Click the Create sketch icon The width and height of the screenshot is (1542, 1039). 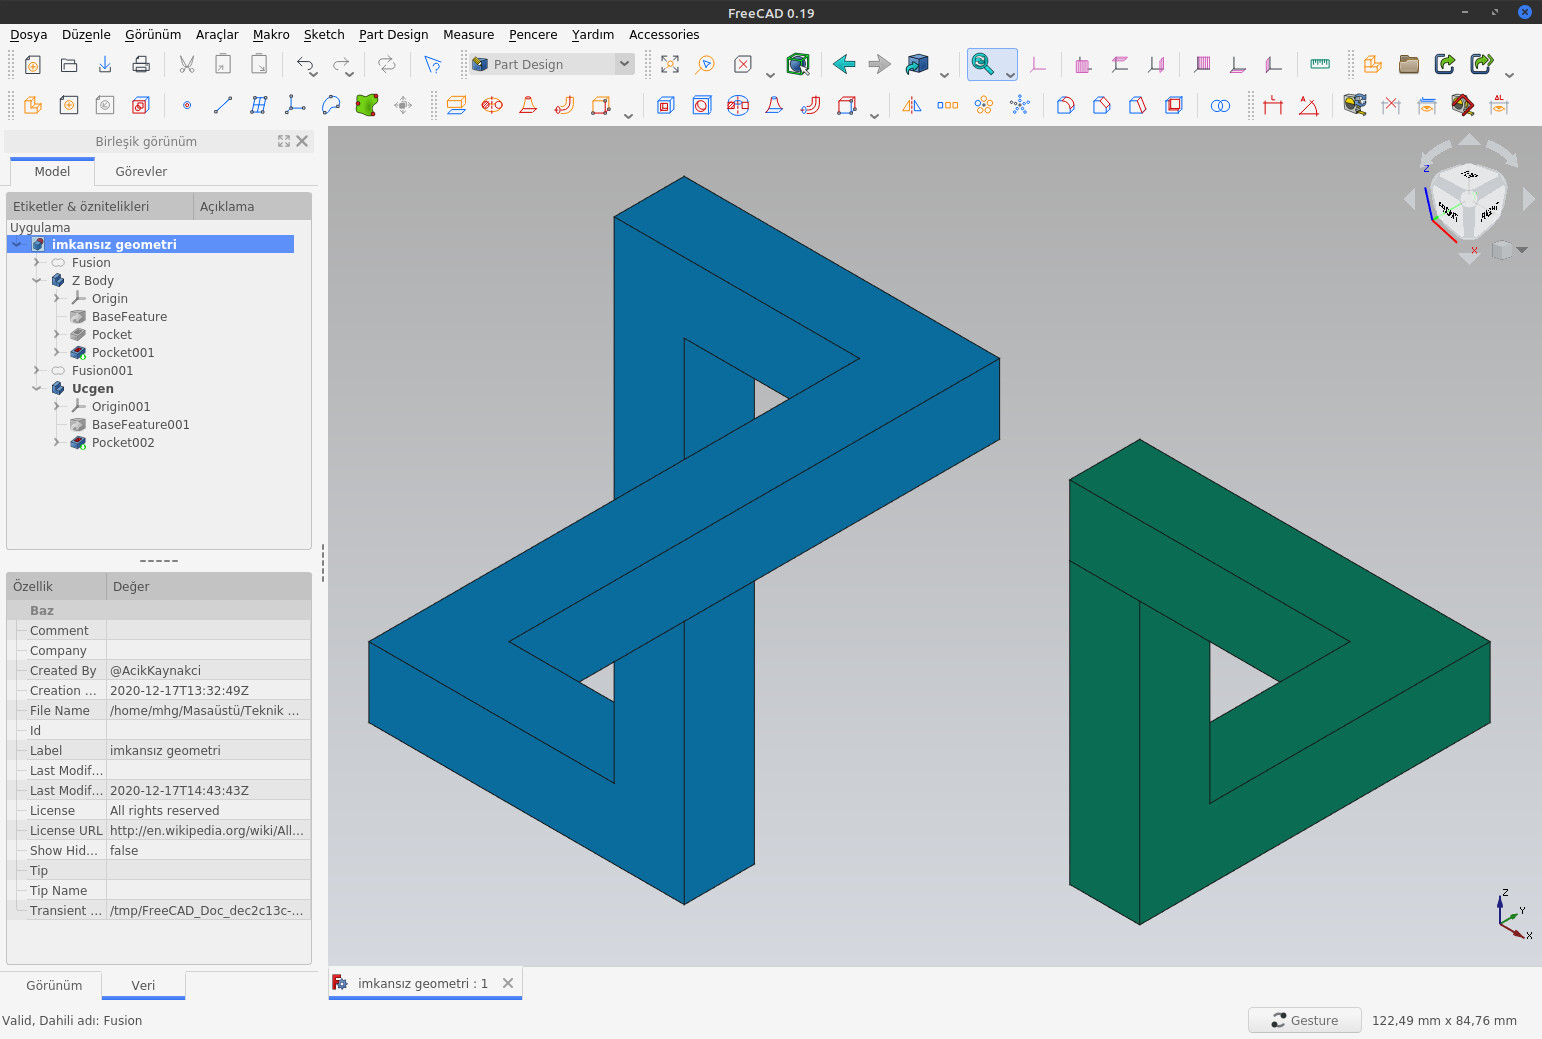(68, 105)
